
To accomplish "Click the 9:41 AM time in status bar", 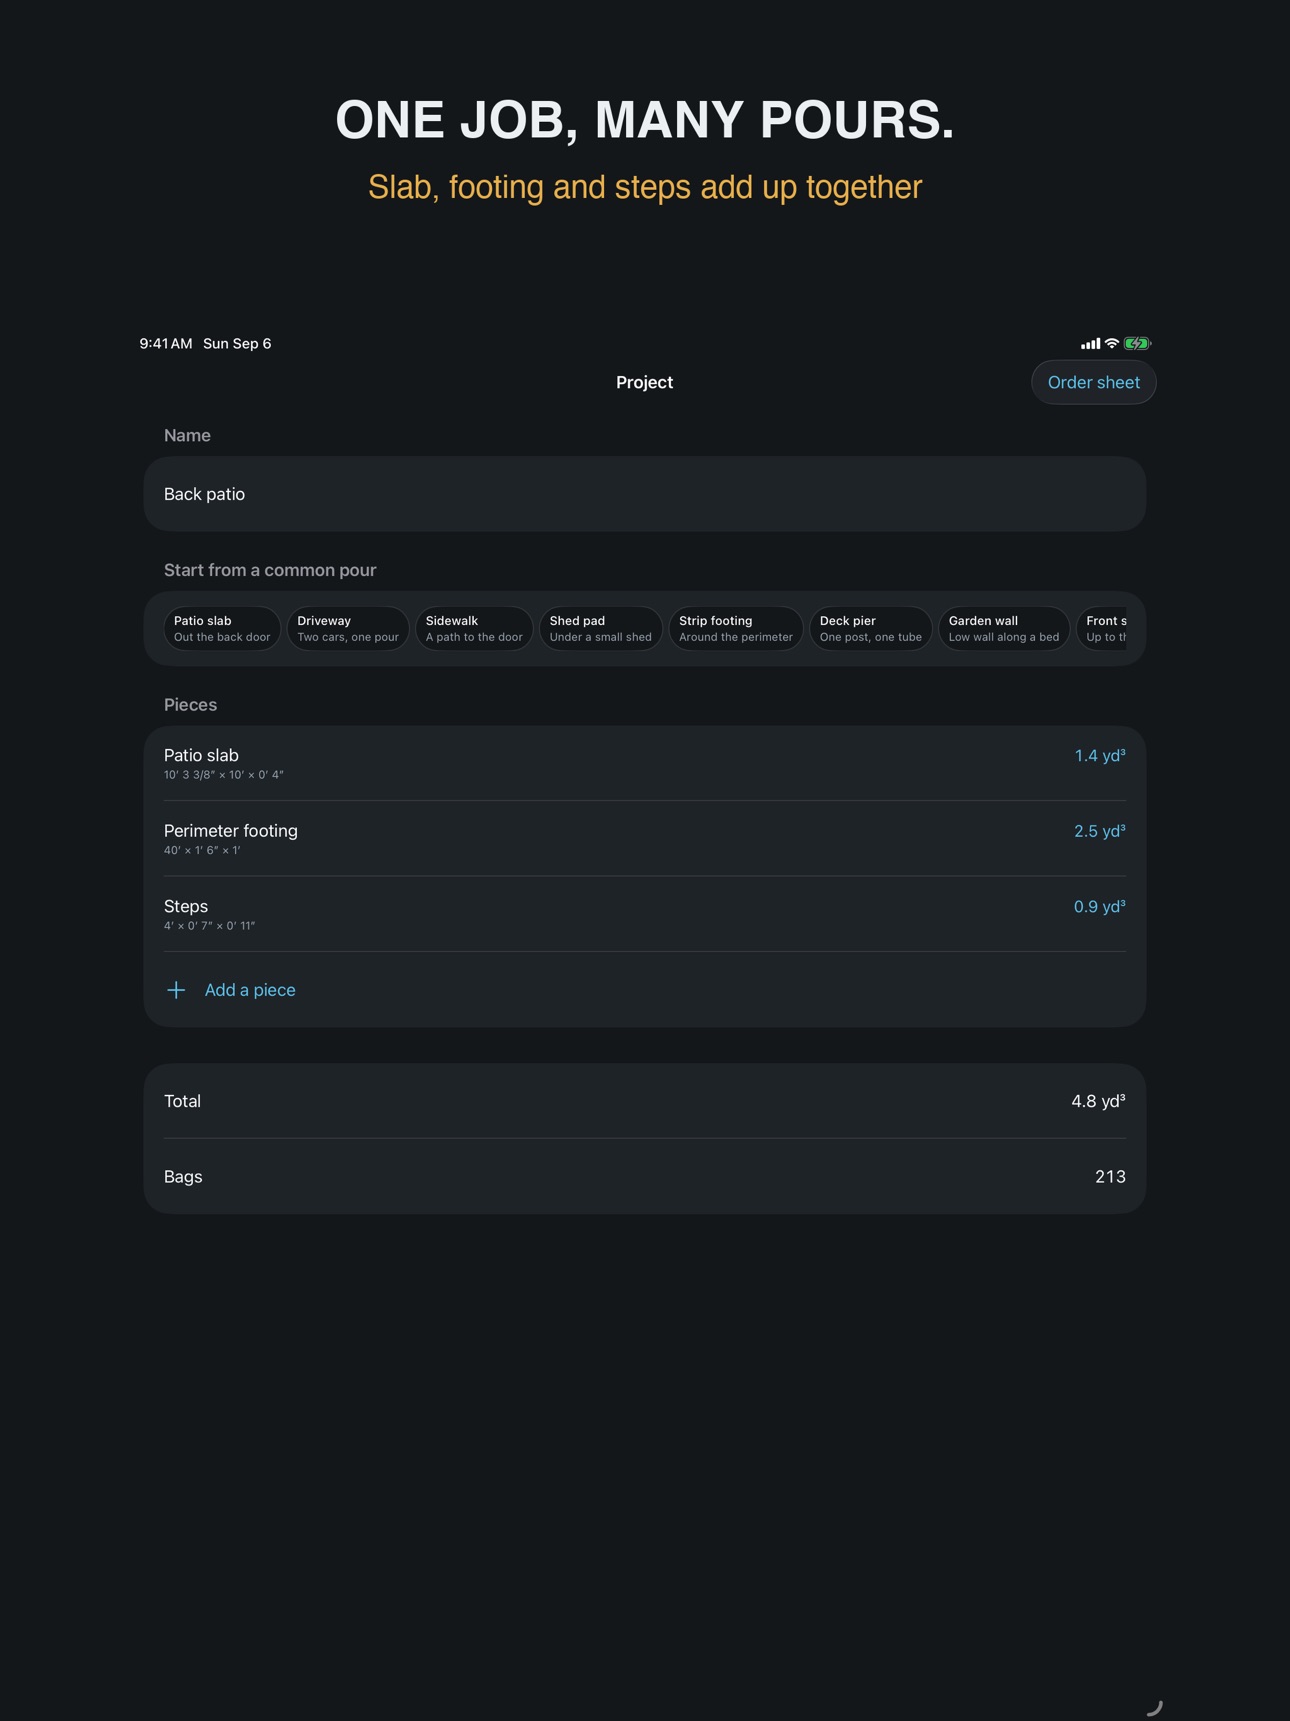I will click(166, 343).
